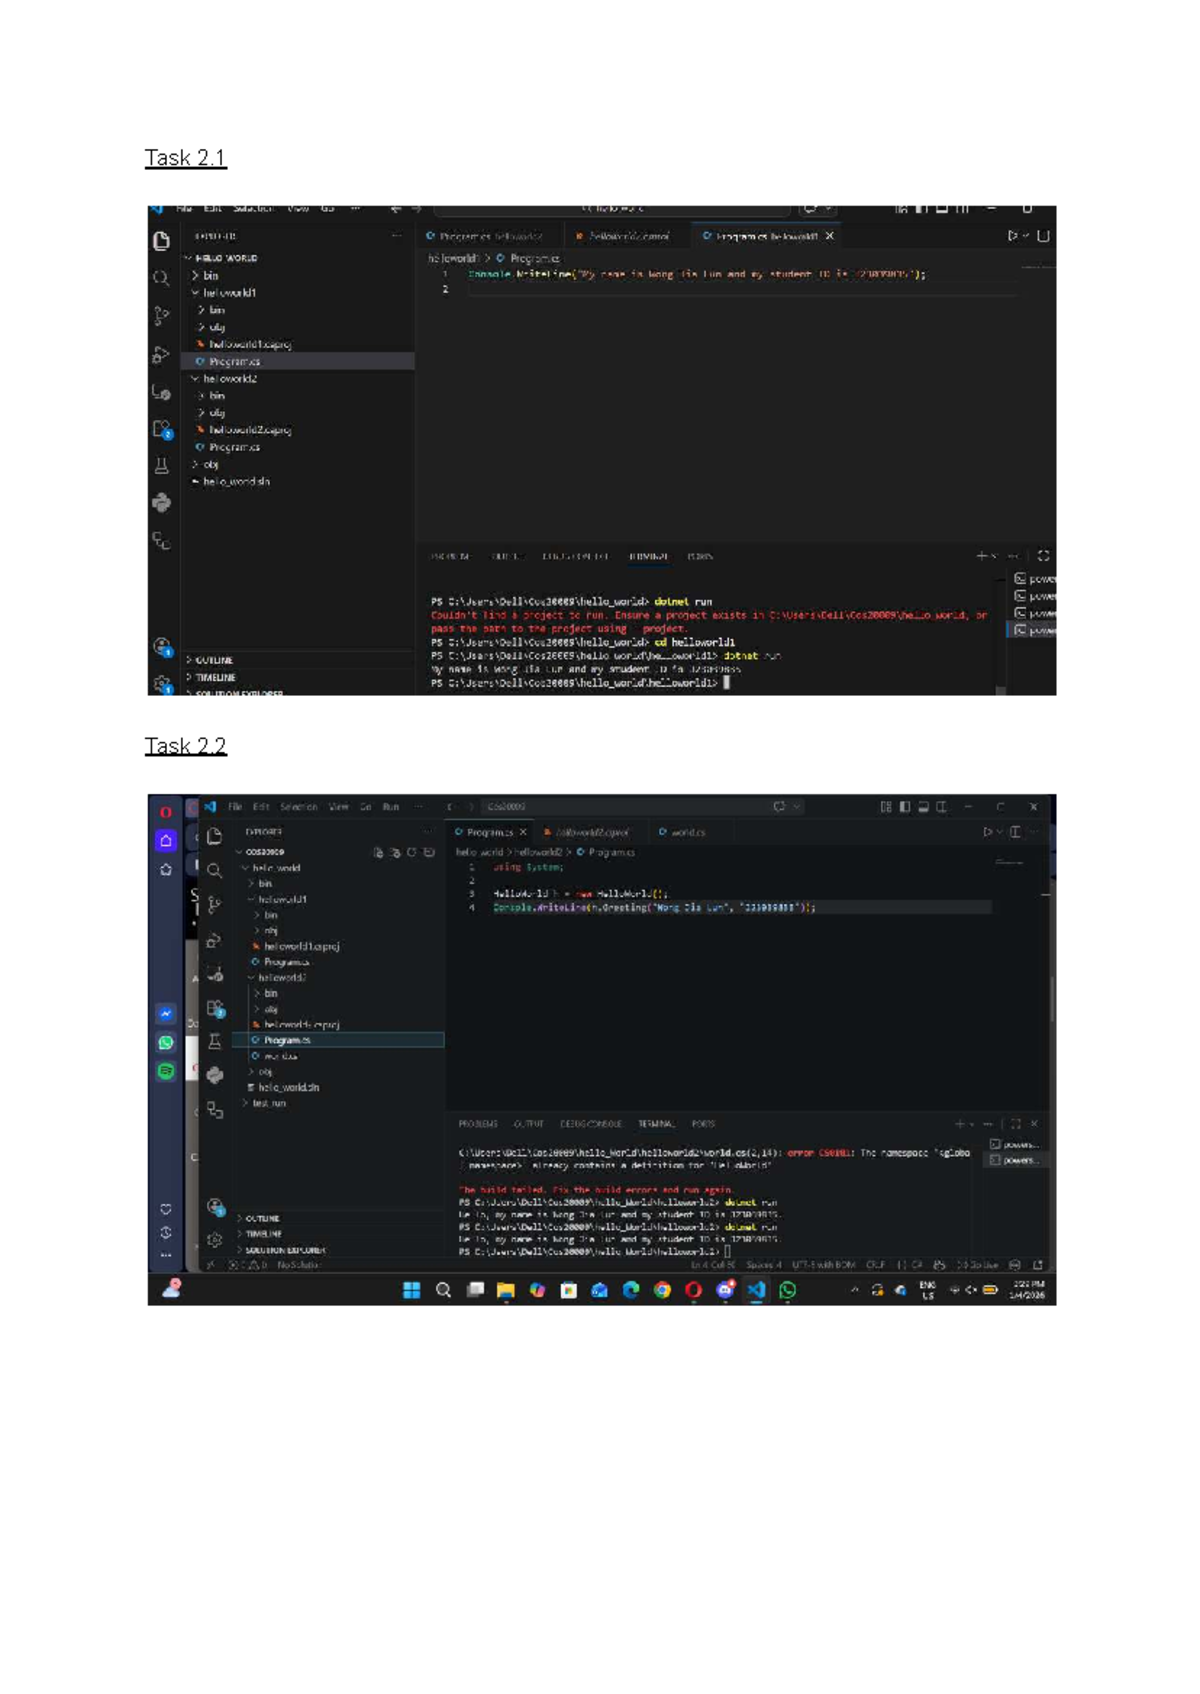Click the Task 2.2 heading text
This screenshot has width=1200, height=1694.
tap(186, 746)
